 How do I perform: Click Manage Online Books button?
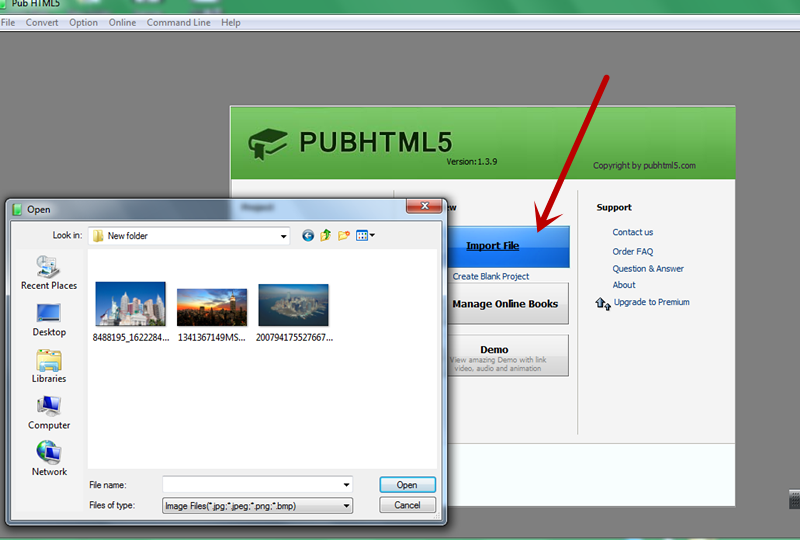point(508,304)
